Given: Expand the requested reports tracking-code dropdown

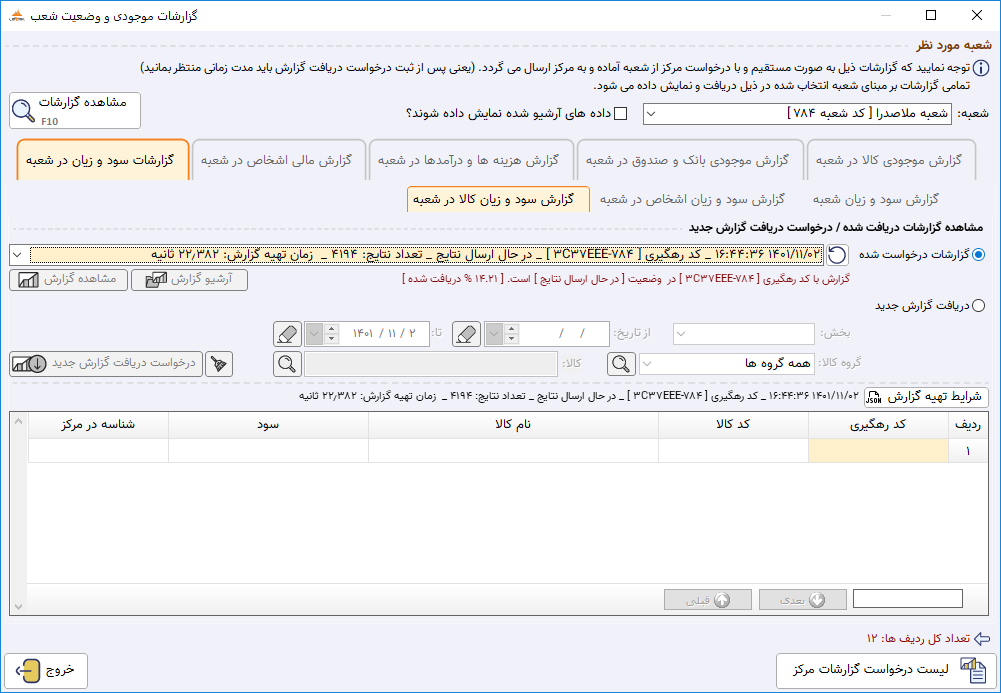Looking at the screenshot, I should pos(18,255).
